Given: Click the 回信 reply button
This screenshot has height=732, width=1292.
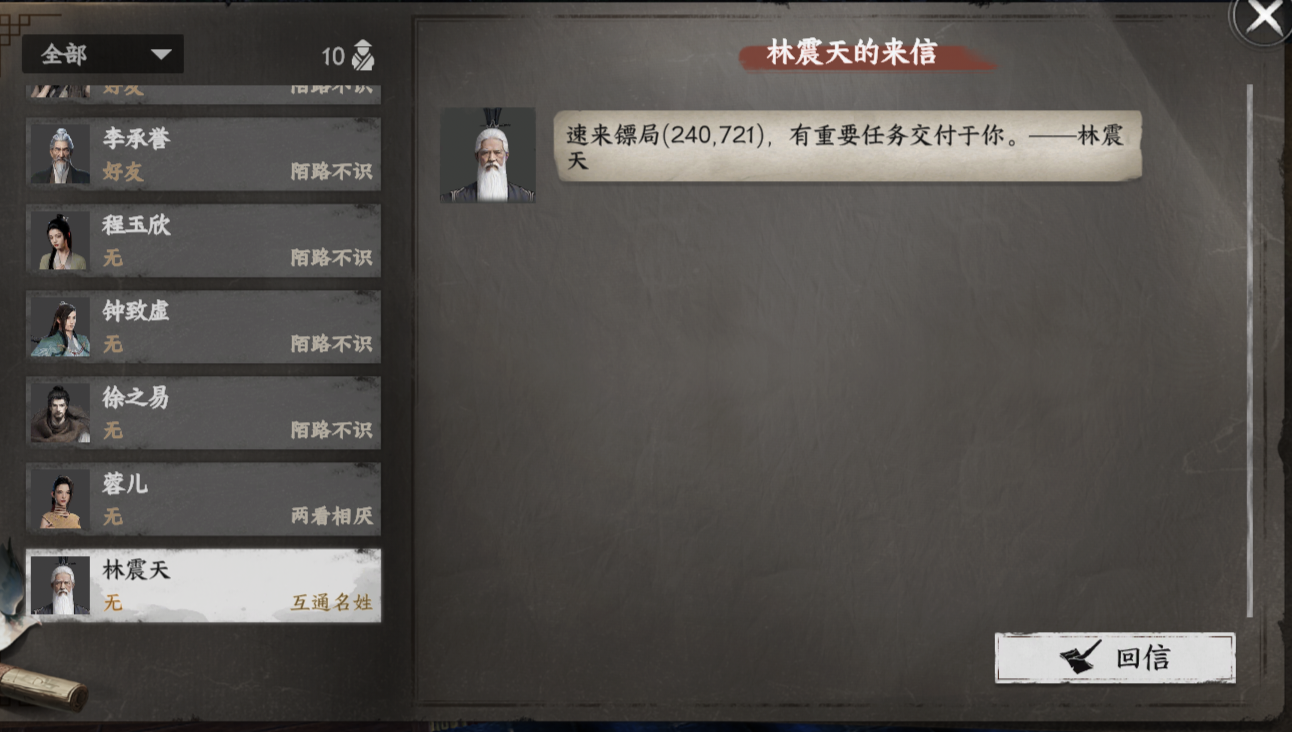Looking at the screenshot, I should tap(1115, 658).
